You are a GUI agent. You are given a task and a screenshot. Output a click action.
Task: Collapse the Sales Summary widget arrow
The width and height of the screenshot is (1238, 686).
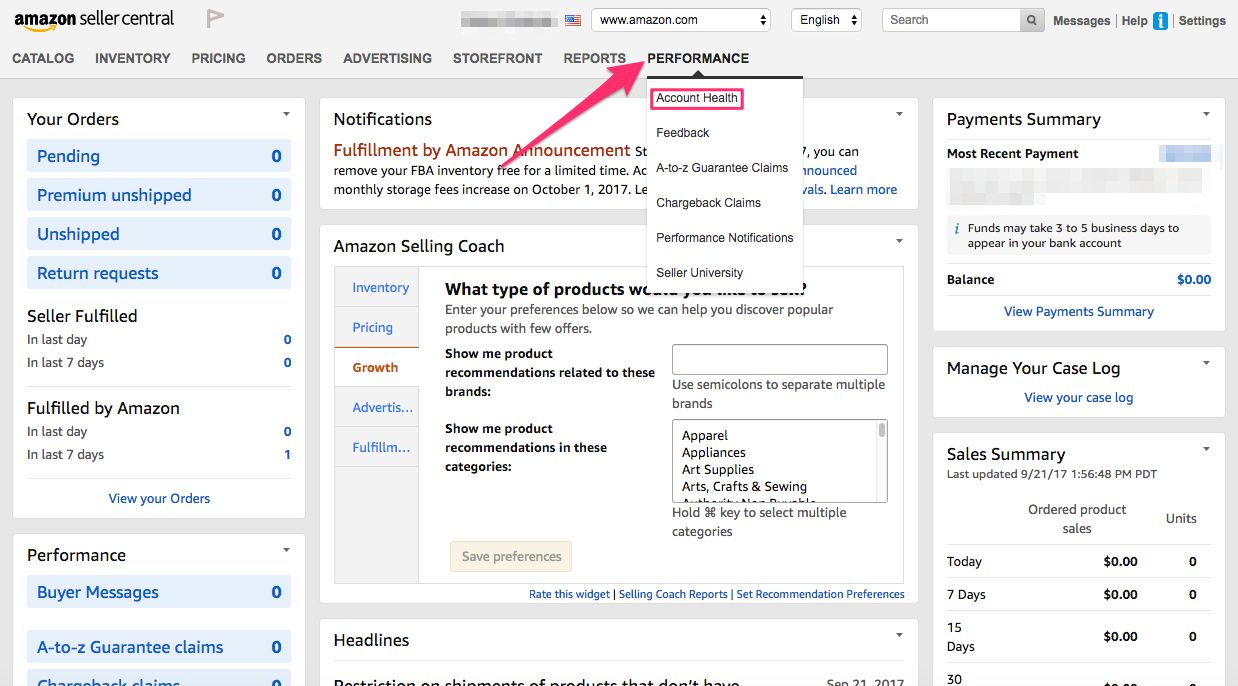click(1206, 449)
